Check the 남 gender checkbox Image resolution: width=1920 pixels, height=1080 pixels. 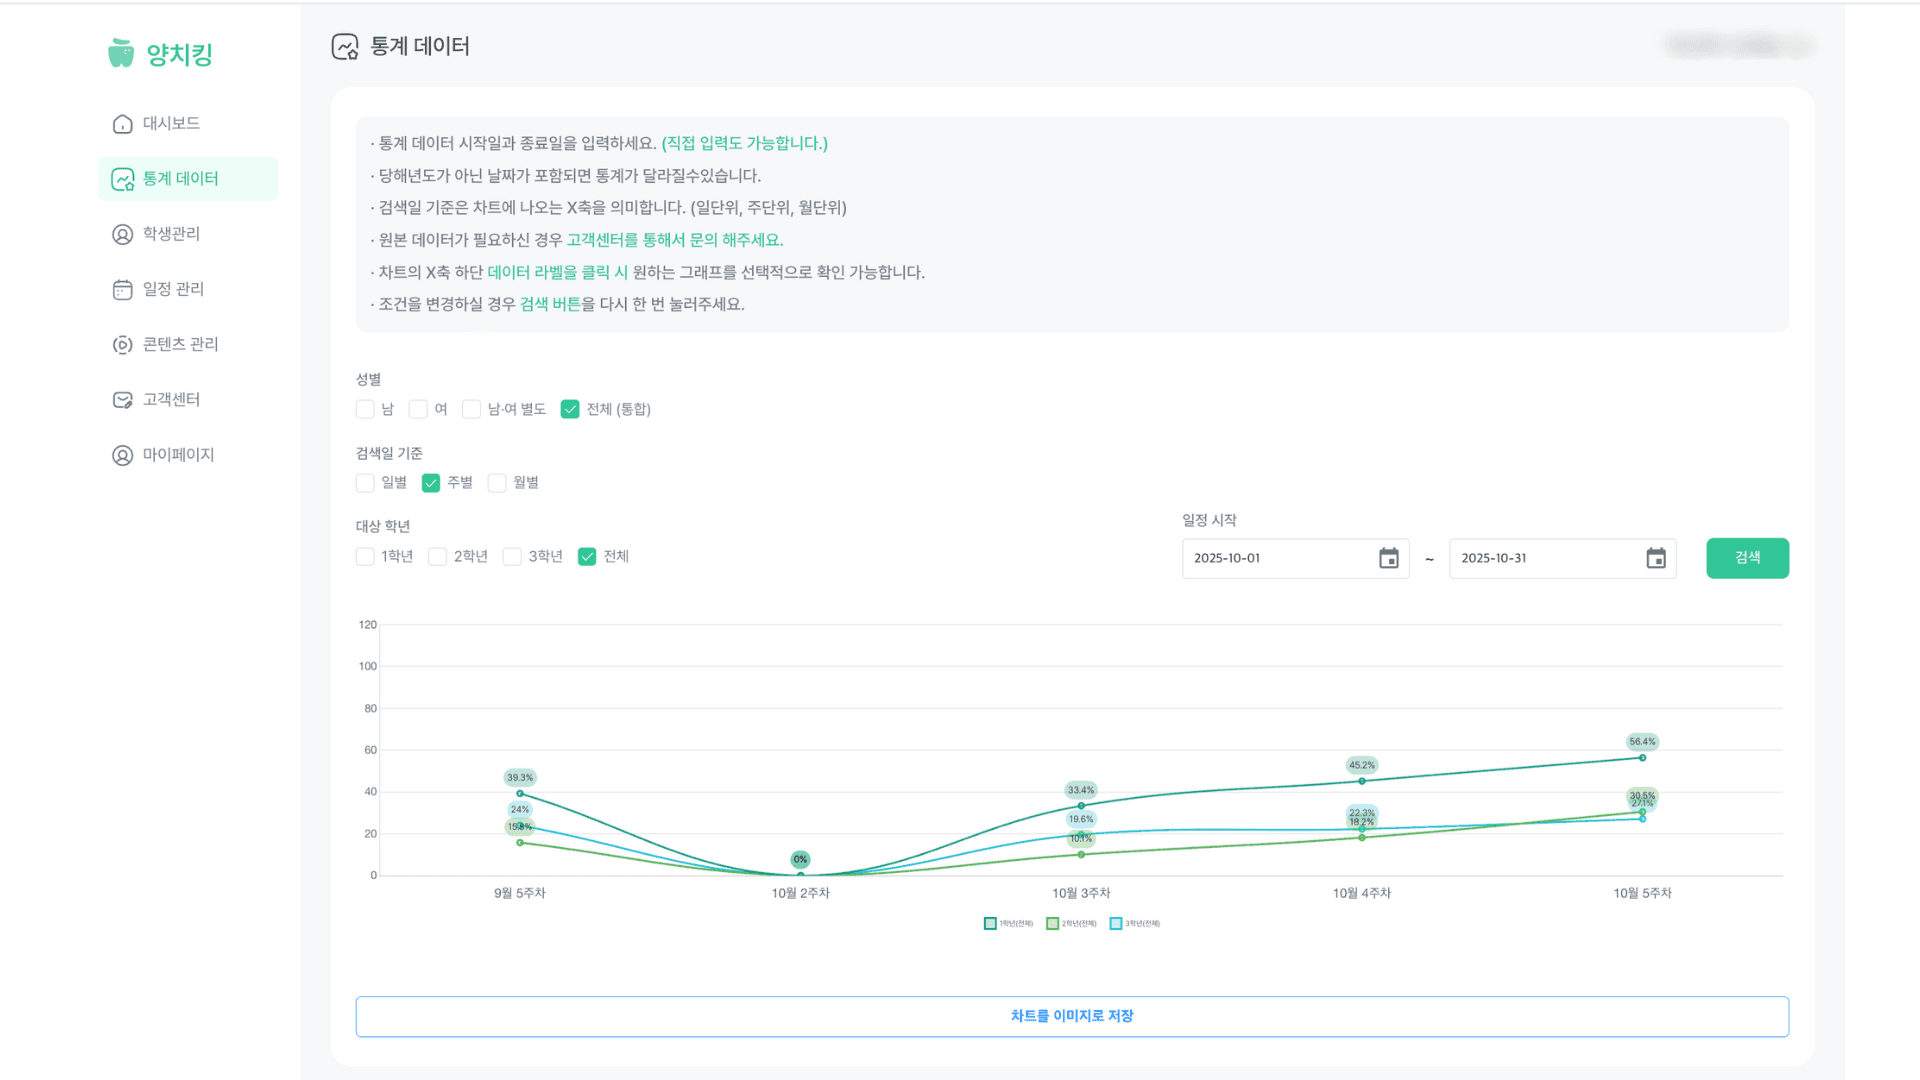(365, 409)
